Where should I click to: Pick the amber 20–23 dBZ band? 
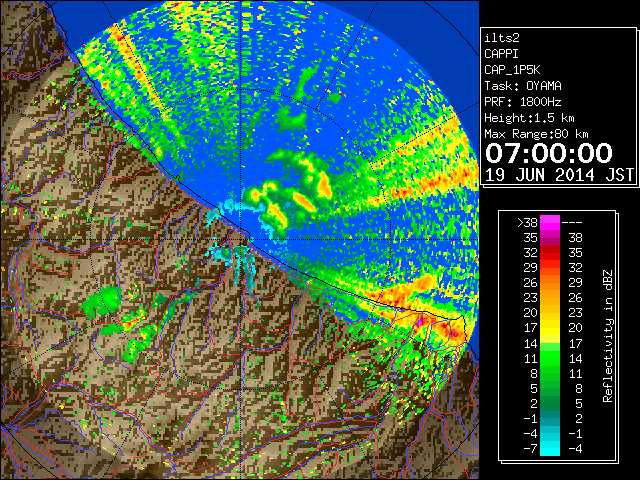(550, 313)
